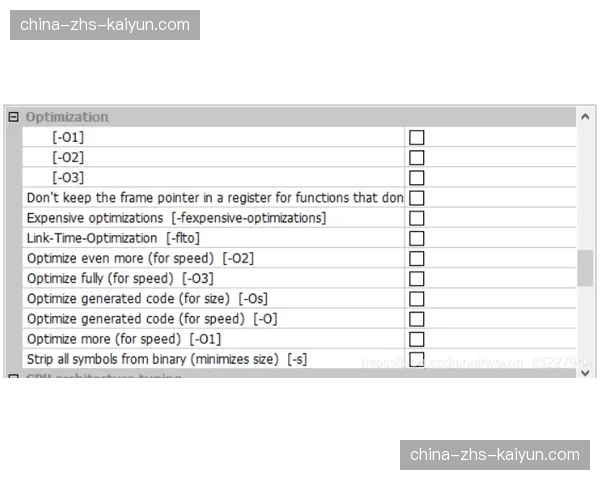Enable Expensive optimizations checkbox
The image size is (600, 480).
417,218
